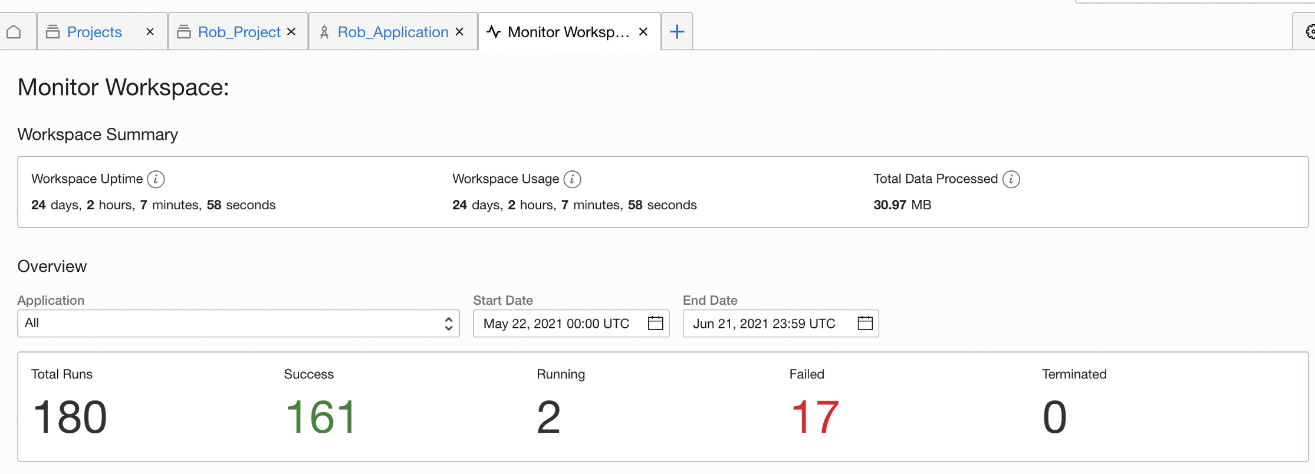Click the Start Date input field
This screenshot has width=1315, height=474.
558,323
